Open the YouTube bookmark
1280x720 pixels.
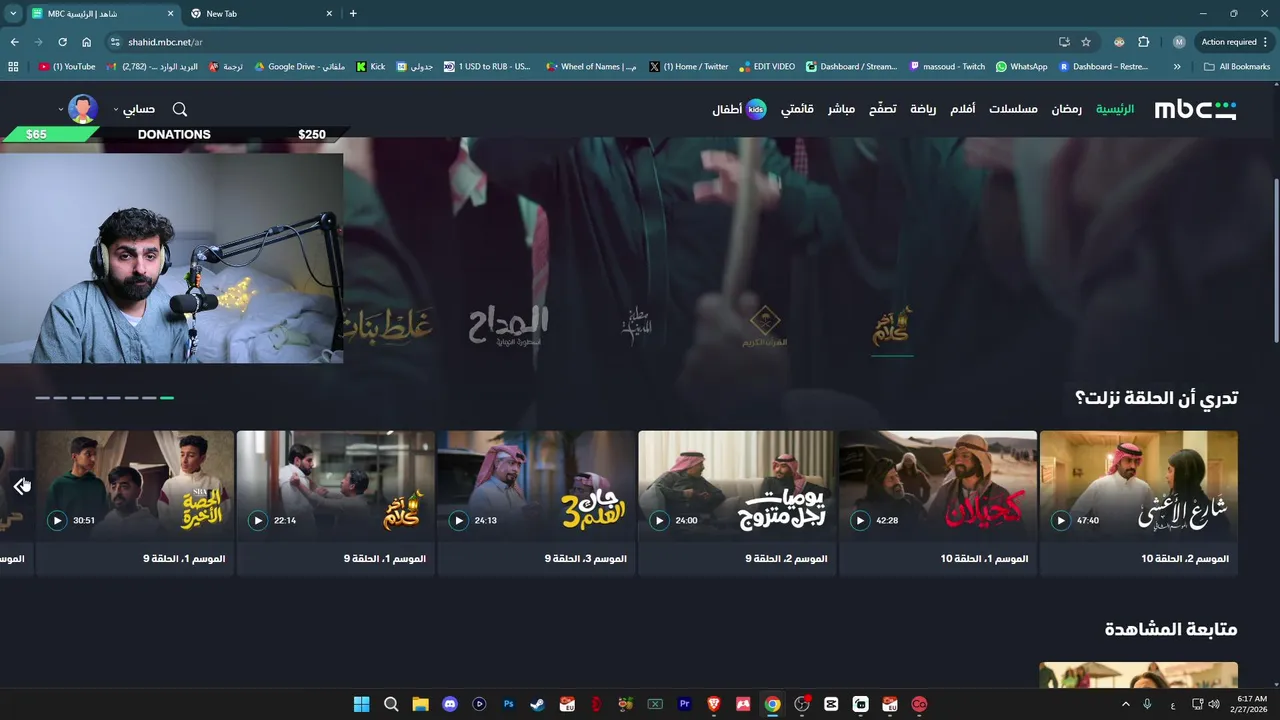pyautogui.click(x=68, y=67)
